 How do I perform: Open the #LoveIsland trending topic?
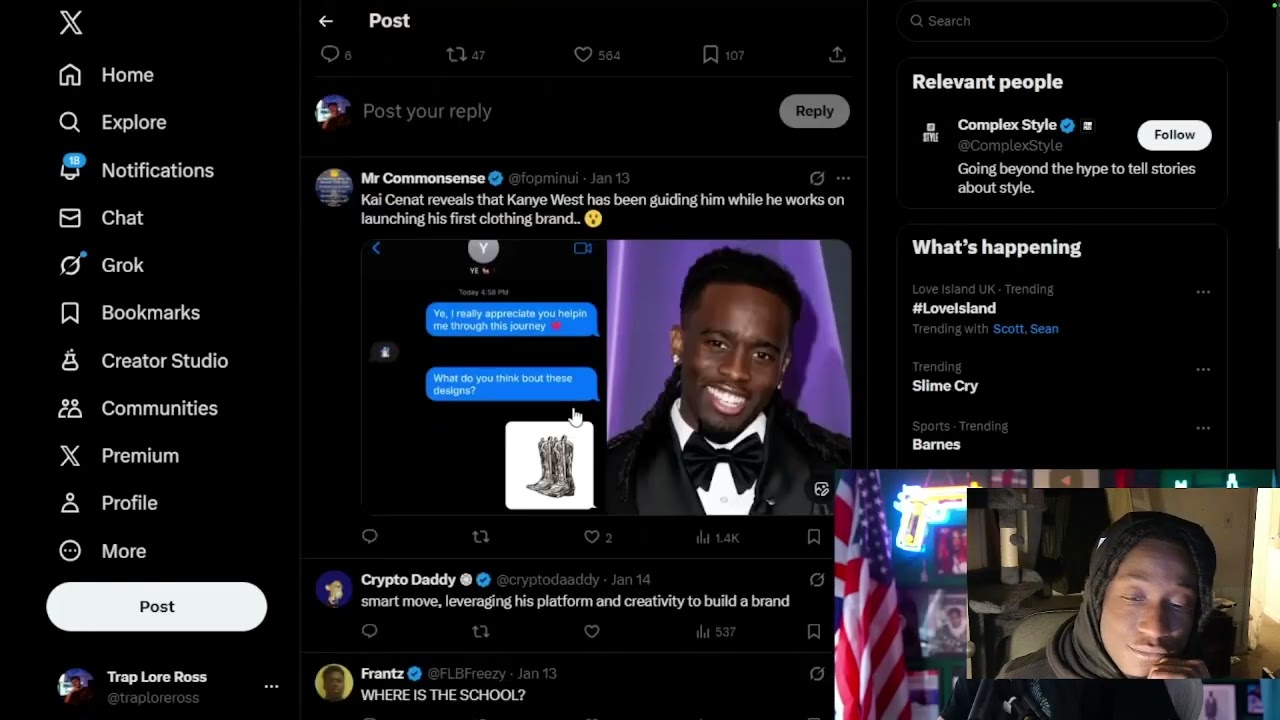pos(954,308)
